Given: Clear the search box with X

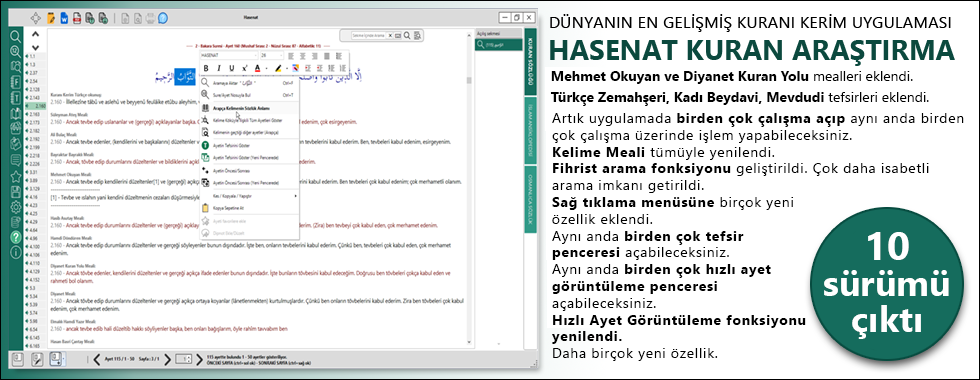Looking at the screenshot, I should [x=390, y=36].
